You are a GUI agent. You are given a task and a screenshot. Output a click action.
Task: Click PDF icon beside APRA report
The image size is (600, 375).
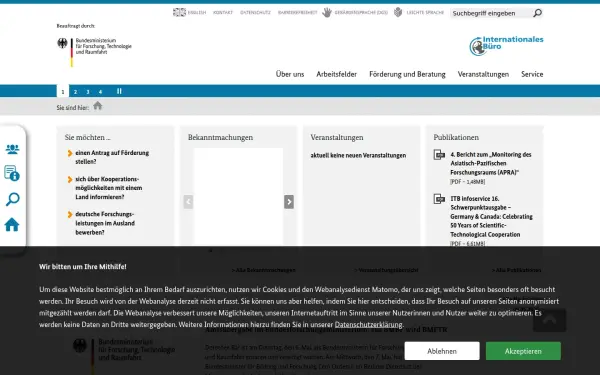(x=439, y=155)
